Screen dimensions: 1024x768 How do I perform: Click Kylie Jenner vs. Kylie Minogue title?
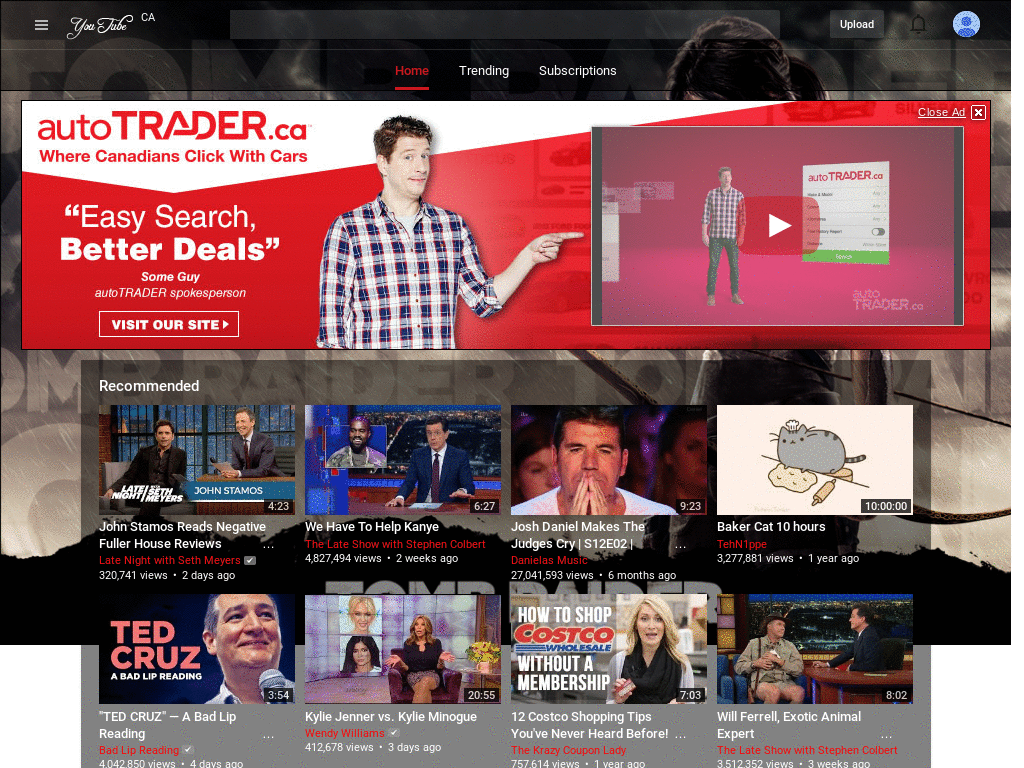pos(391,716)
